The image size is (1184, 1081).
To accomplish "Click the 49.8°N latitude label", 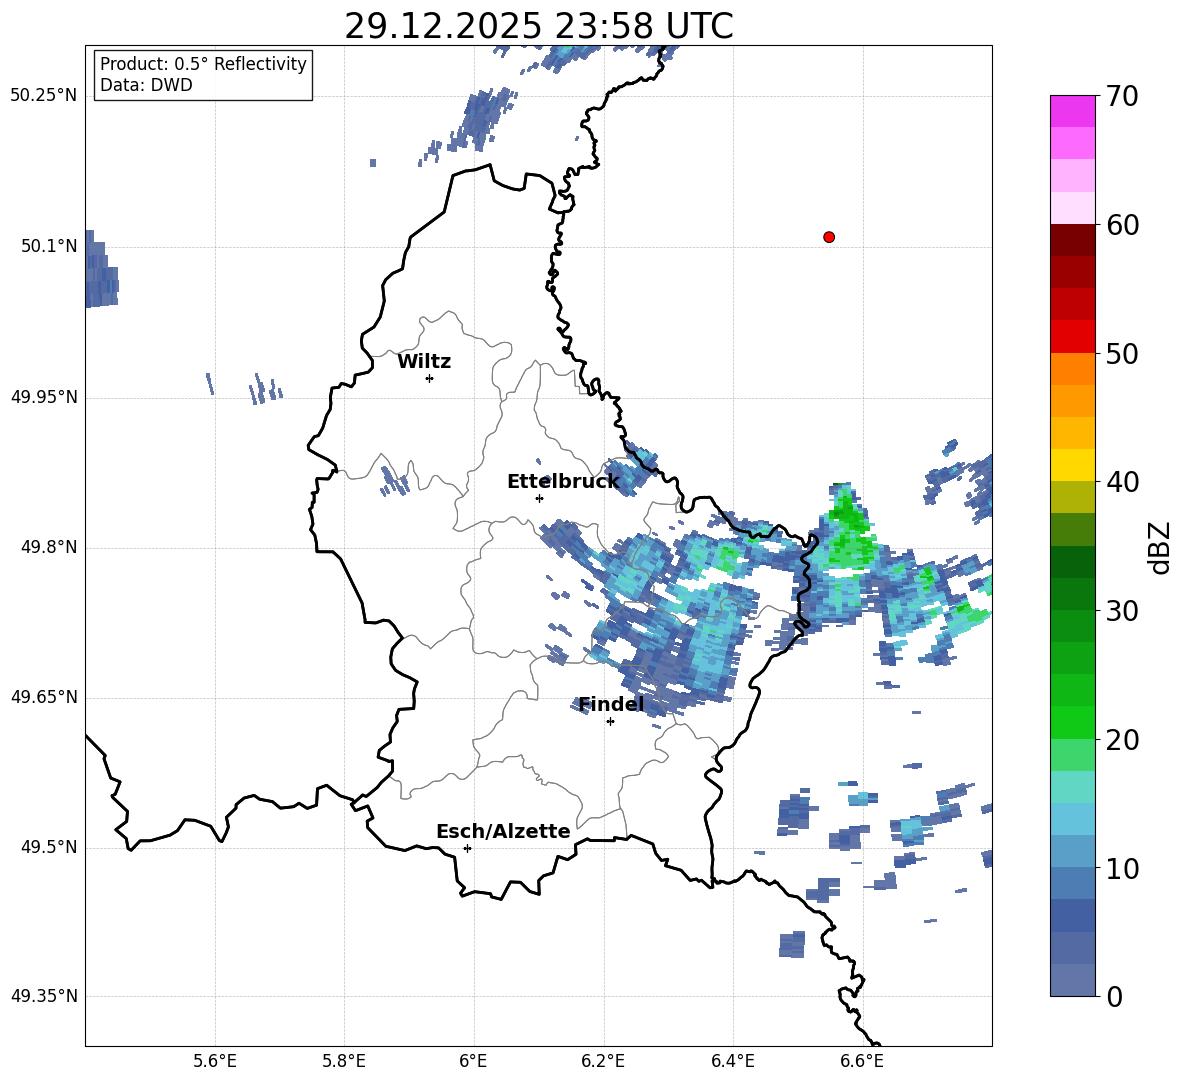I will pyautogui.click(x=49, y=547).
